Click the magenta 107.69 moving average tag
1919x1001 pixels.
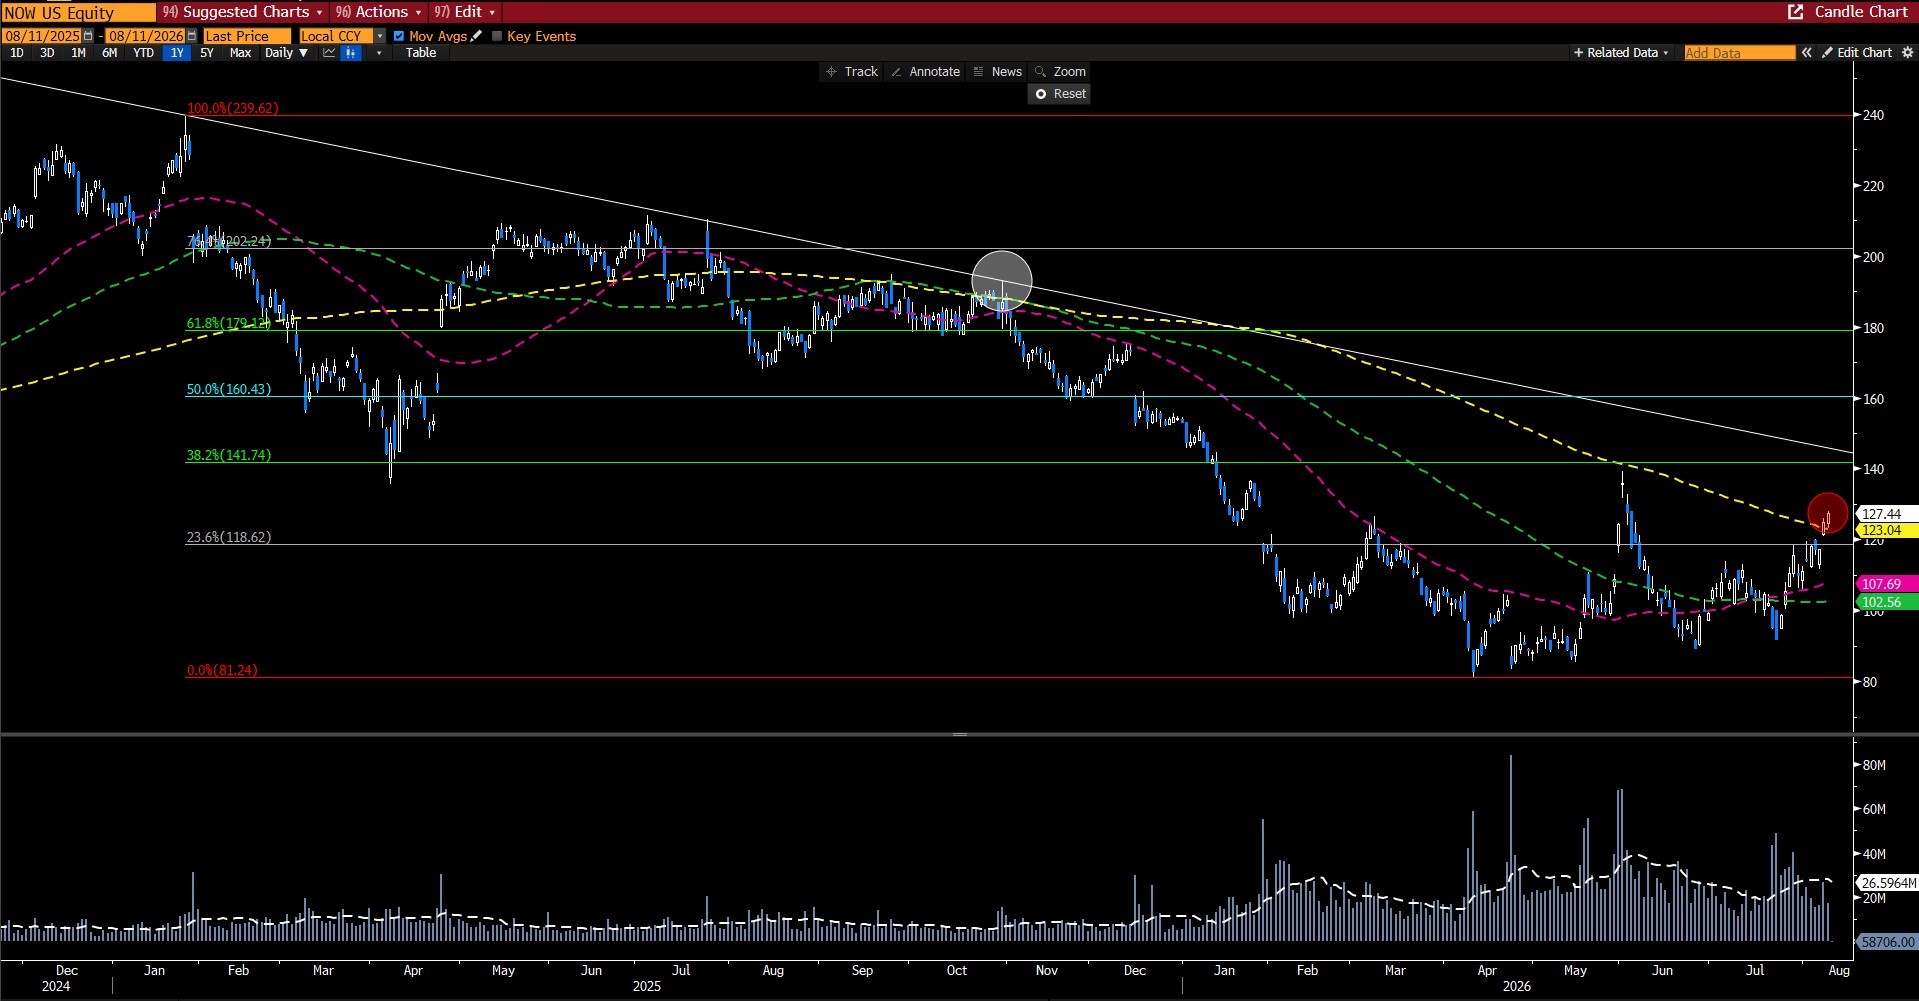point(1886,584)
